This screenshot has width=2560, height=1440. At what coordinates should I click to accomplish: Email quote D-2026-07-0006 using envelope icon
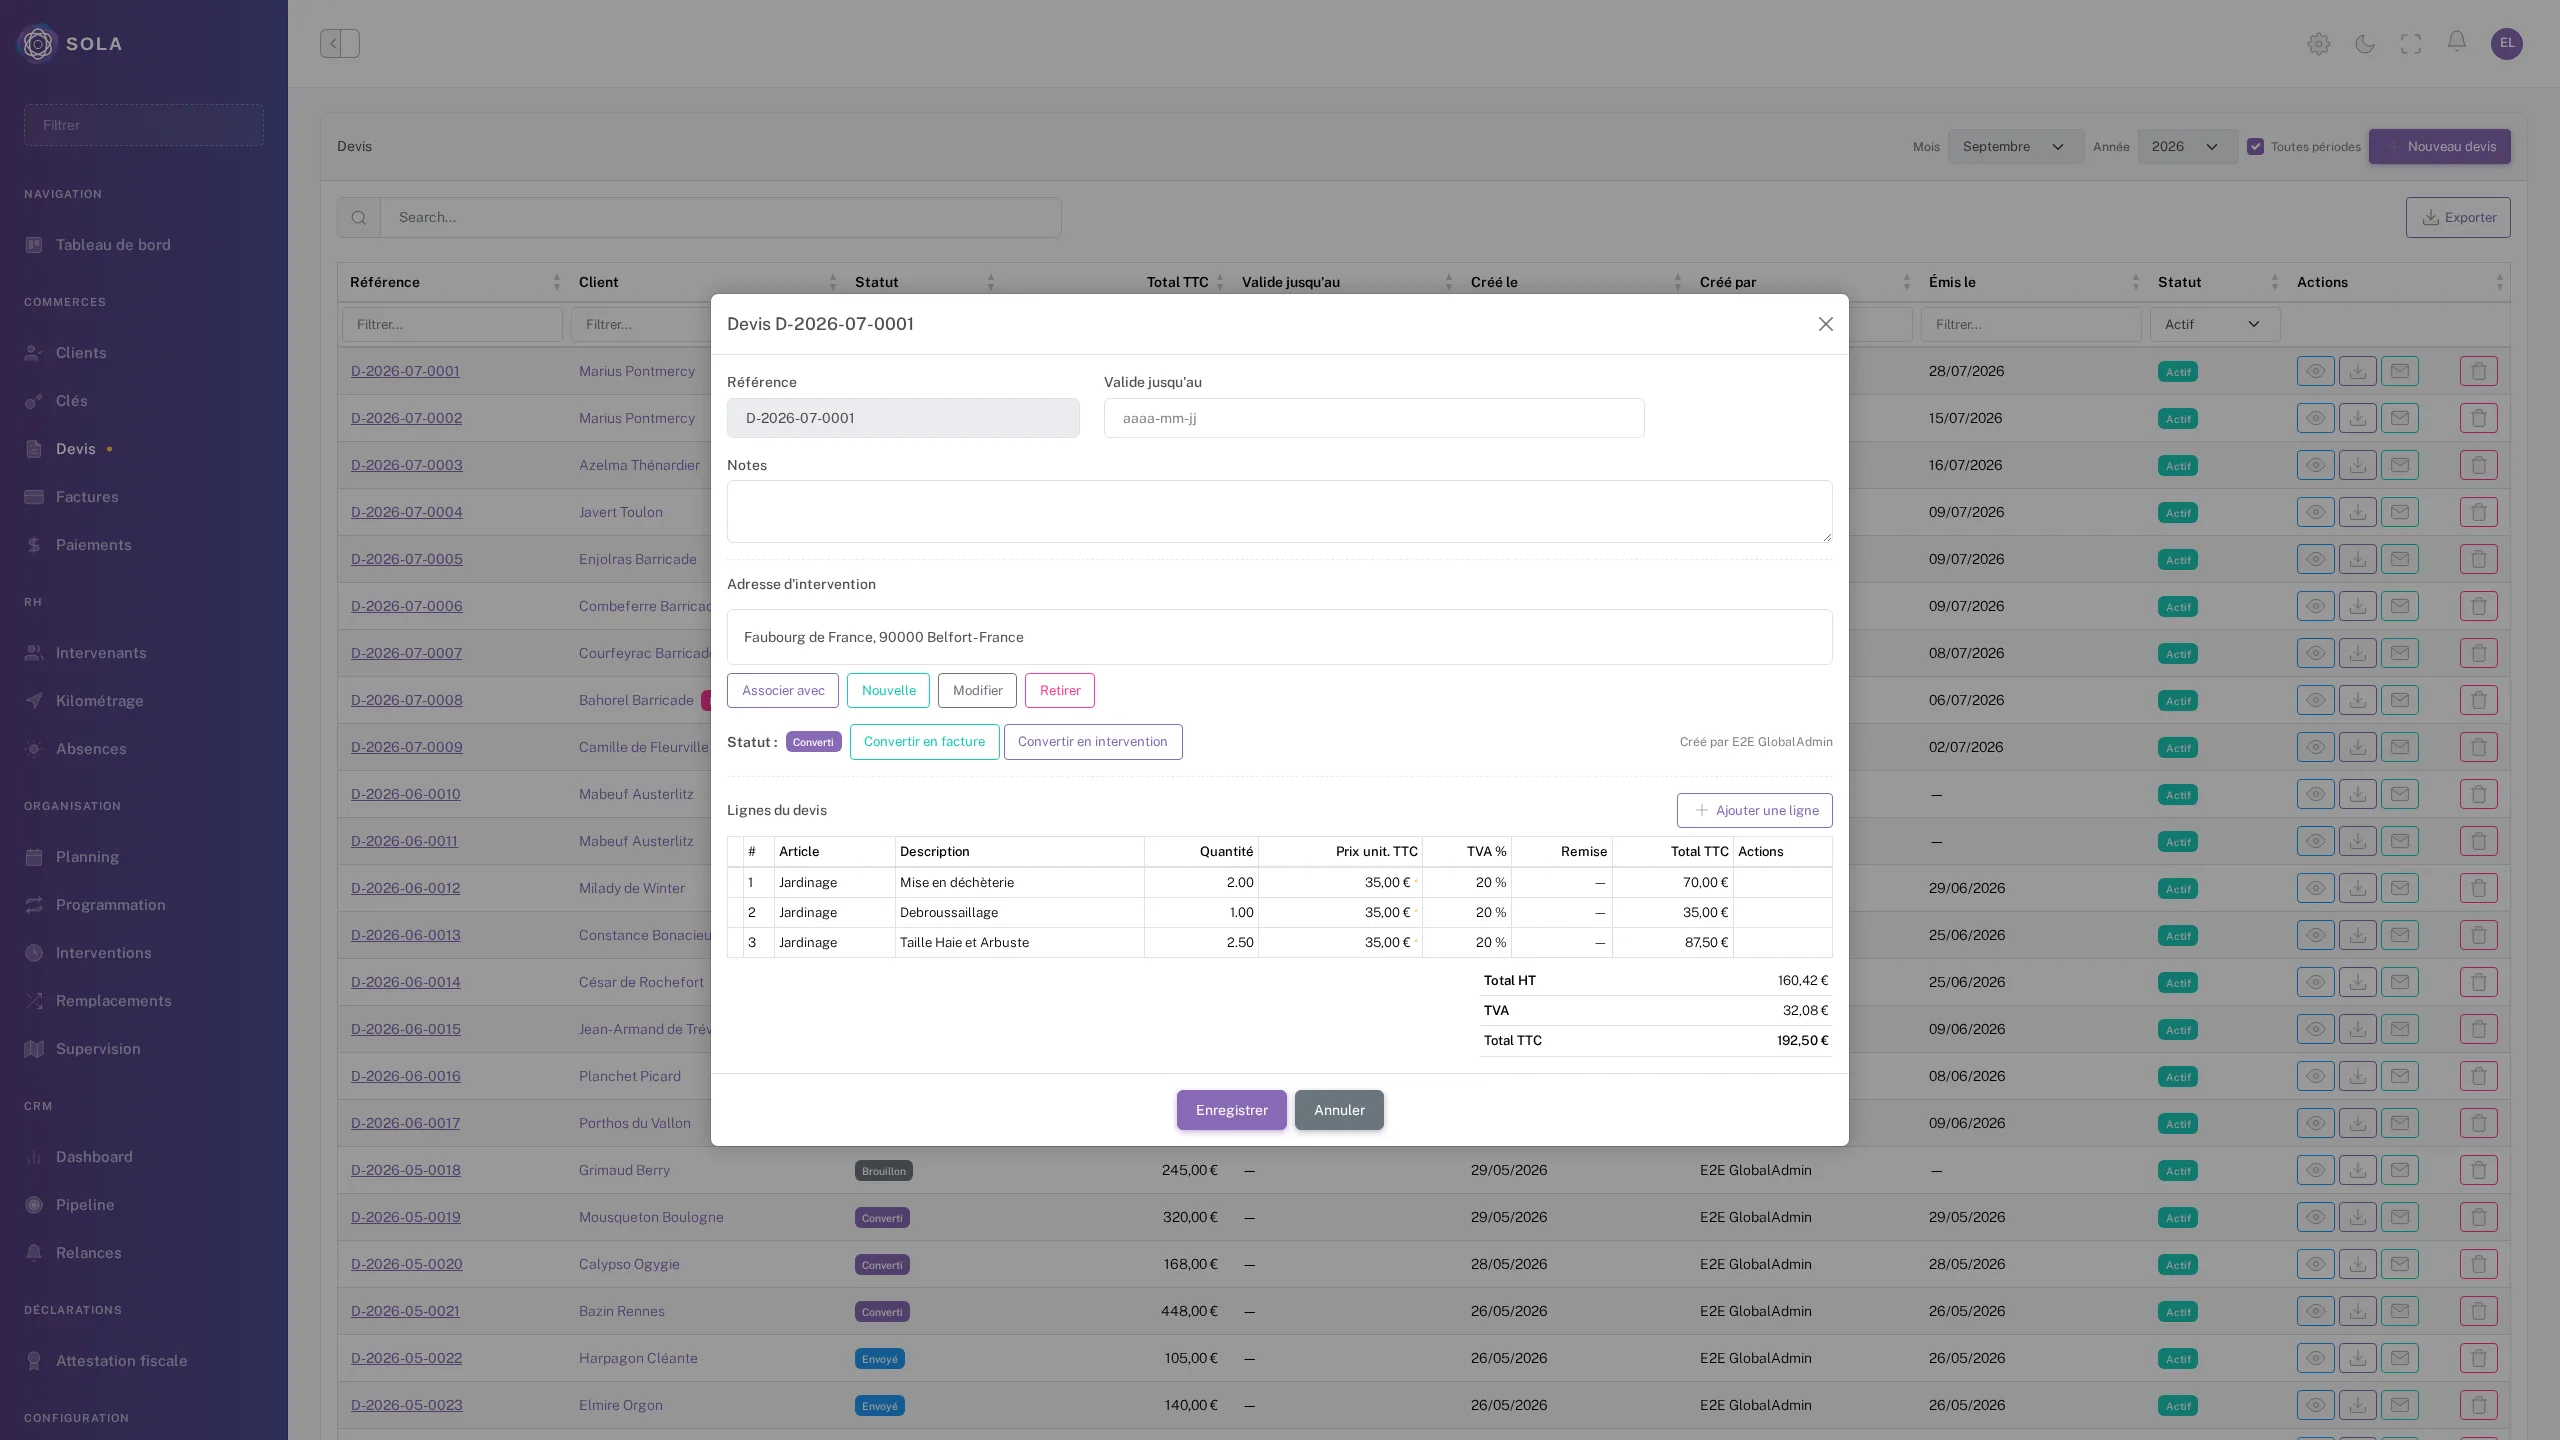[2400, 606]
